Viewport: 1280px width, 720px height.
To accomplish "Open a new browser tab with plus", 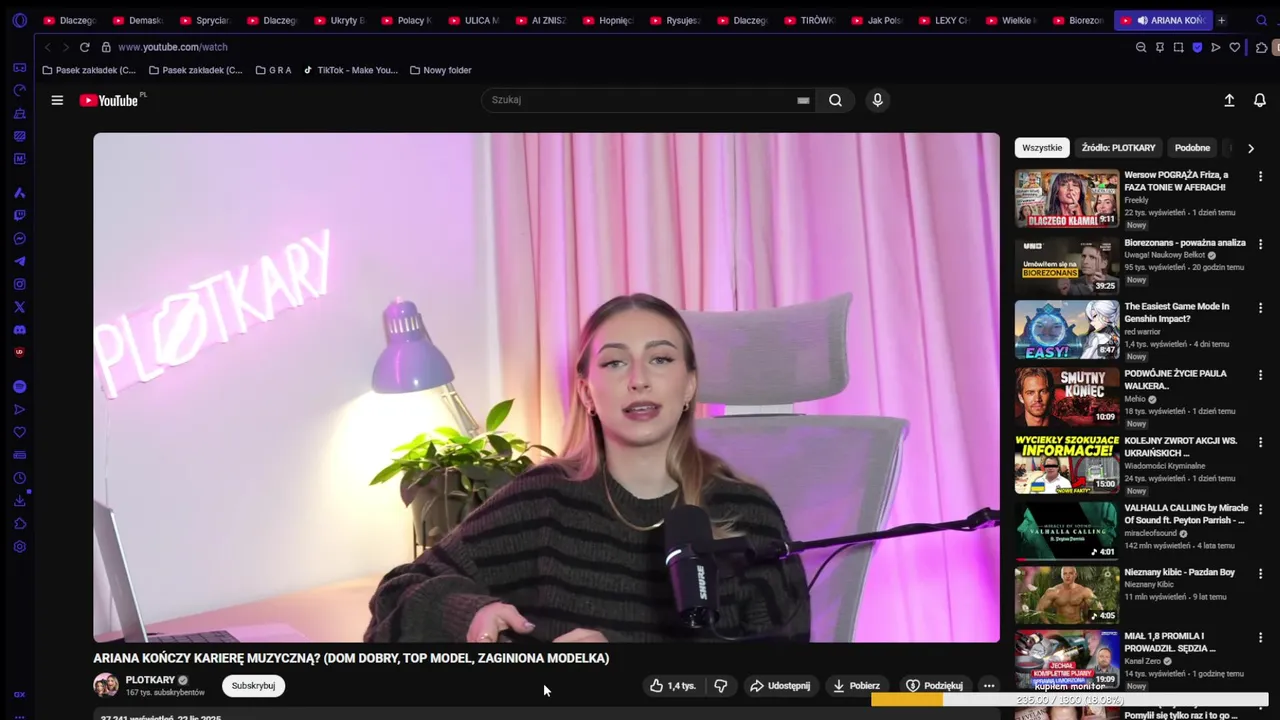I will 1221,20.
